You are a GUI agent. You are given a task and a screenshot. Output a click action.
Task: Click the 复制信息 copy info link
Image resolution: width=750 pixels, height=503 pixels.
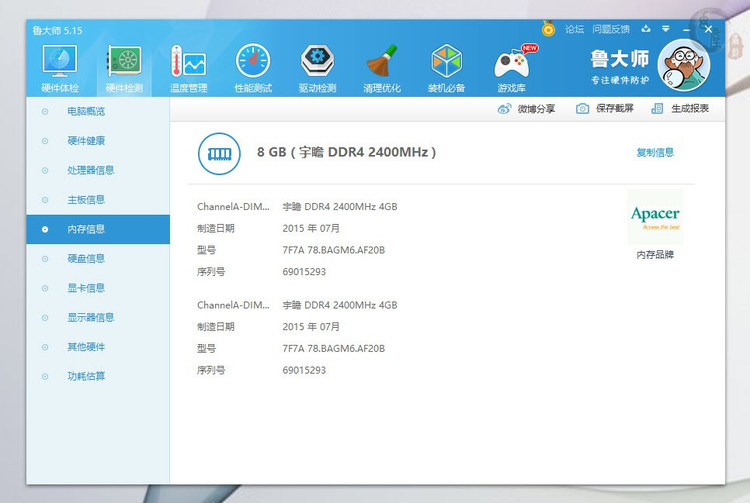pyautogui.click(x=655, y=153)
